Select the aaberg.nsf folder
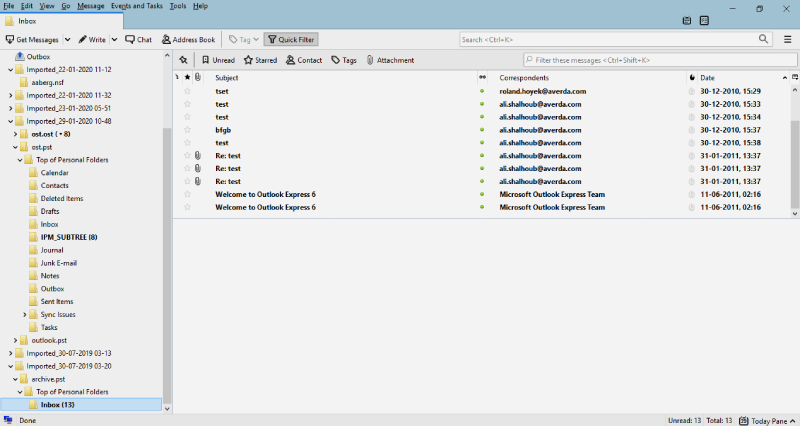Viewport: 800px width, 426px height. click(47, 82)
